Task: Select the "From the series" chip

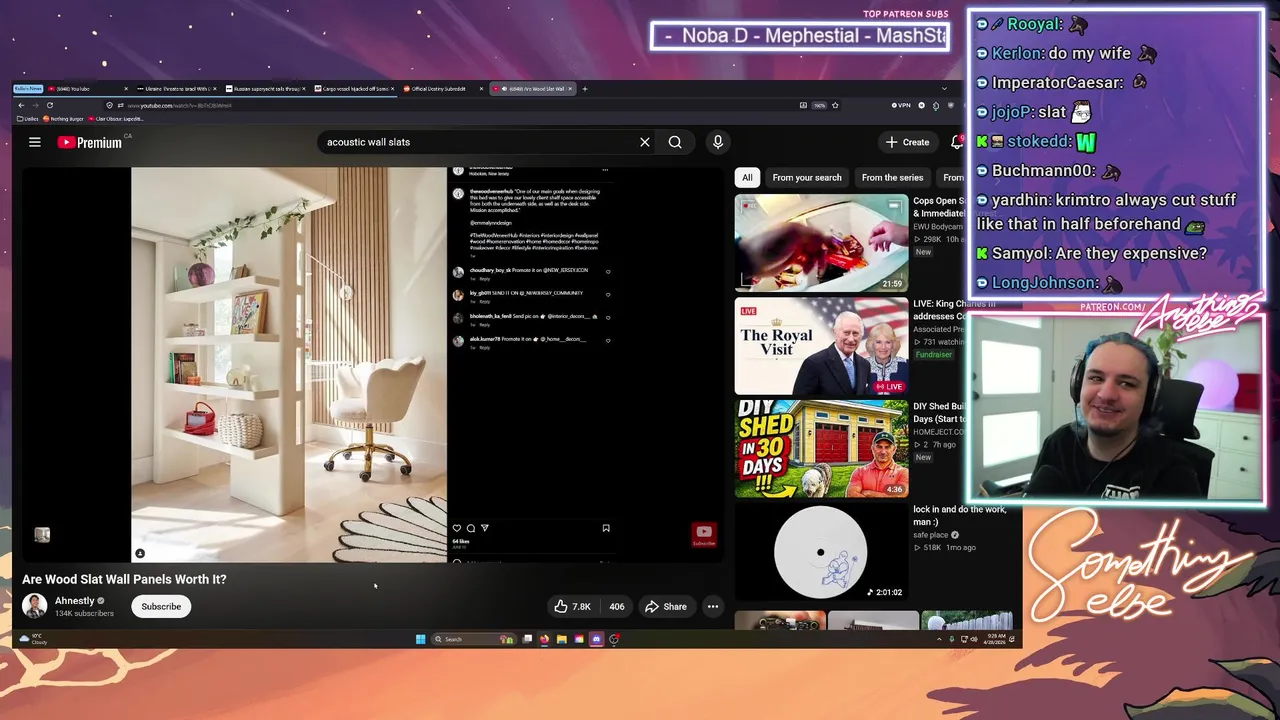Action: pyautogui.click(x=892, y=177)
